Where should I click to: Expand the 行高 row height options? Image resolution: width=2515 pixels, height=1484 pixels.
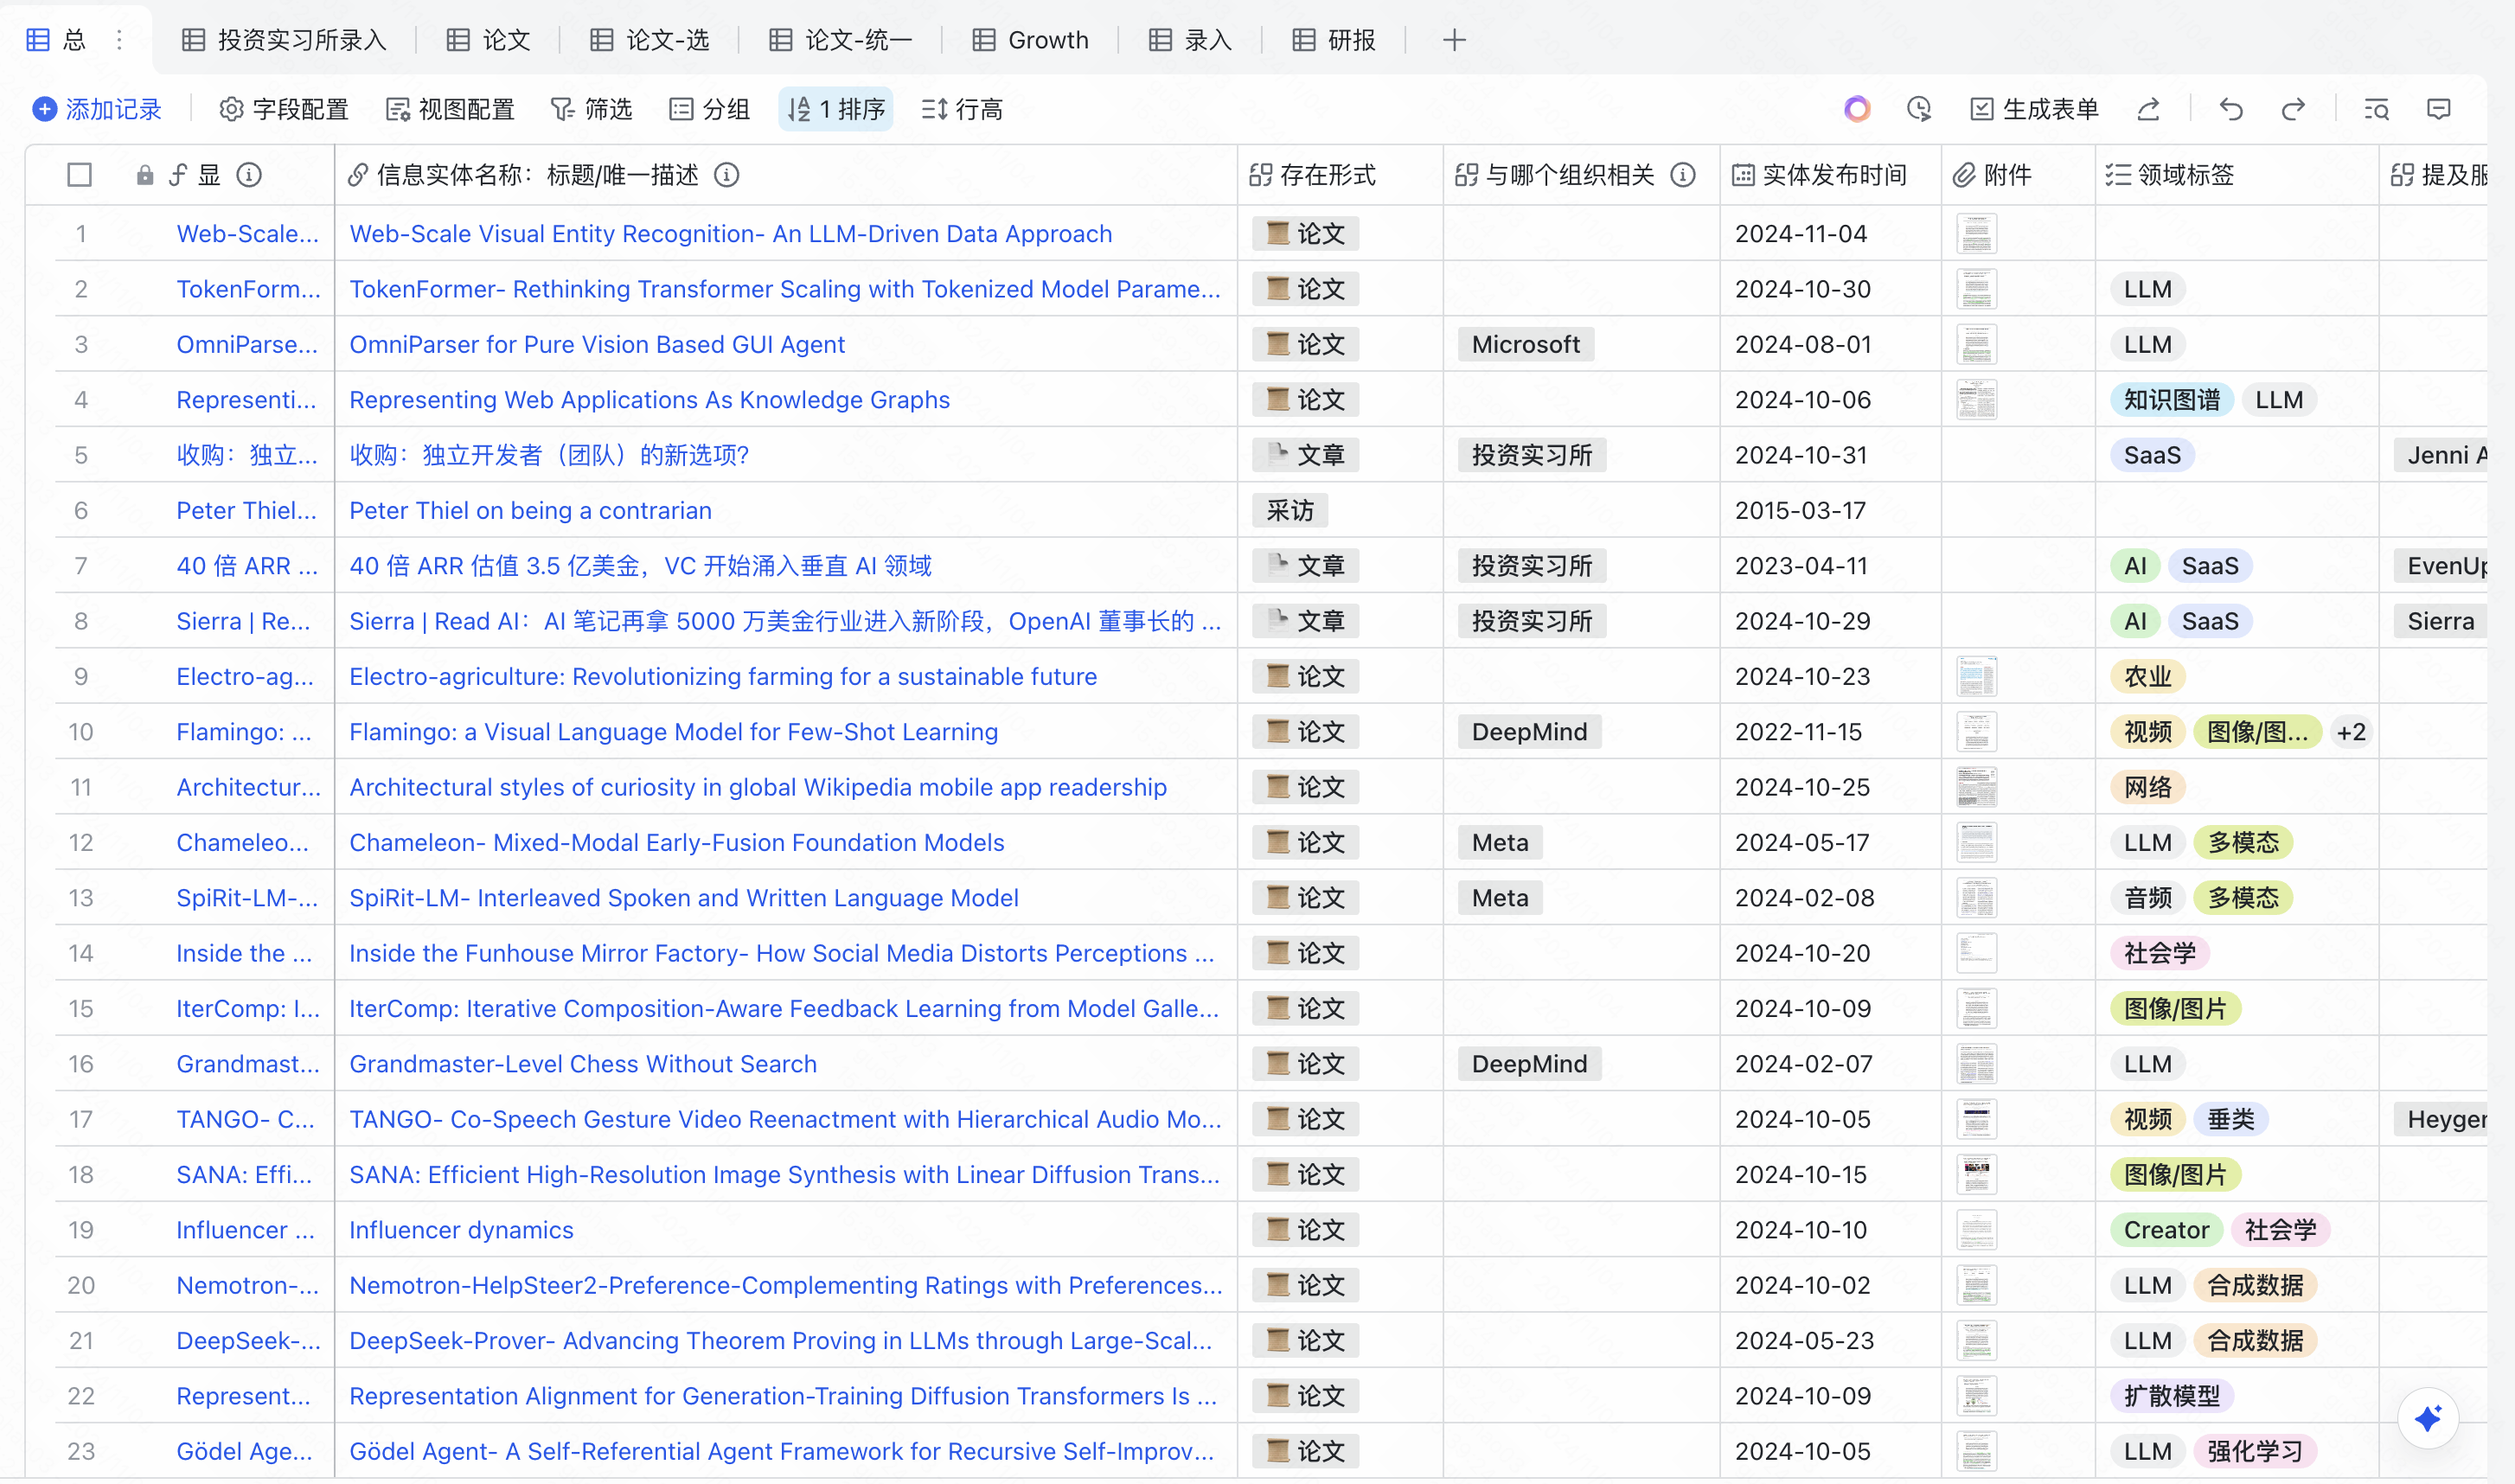pyautogui.click(x=962, y=109)
